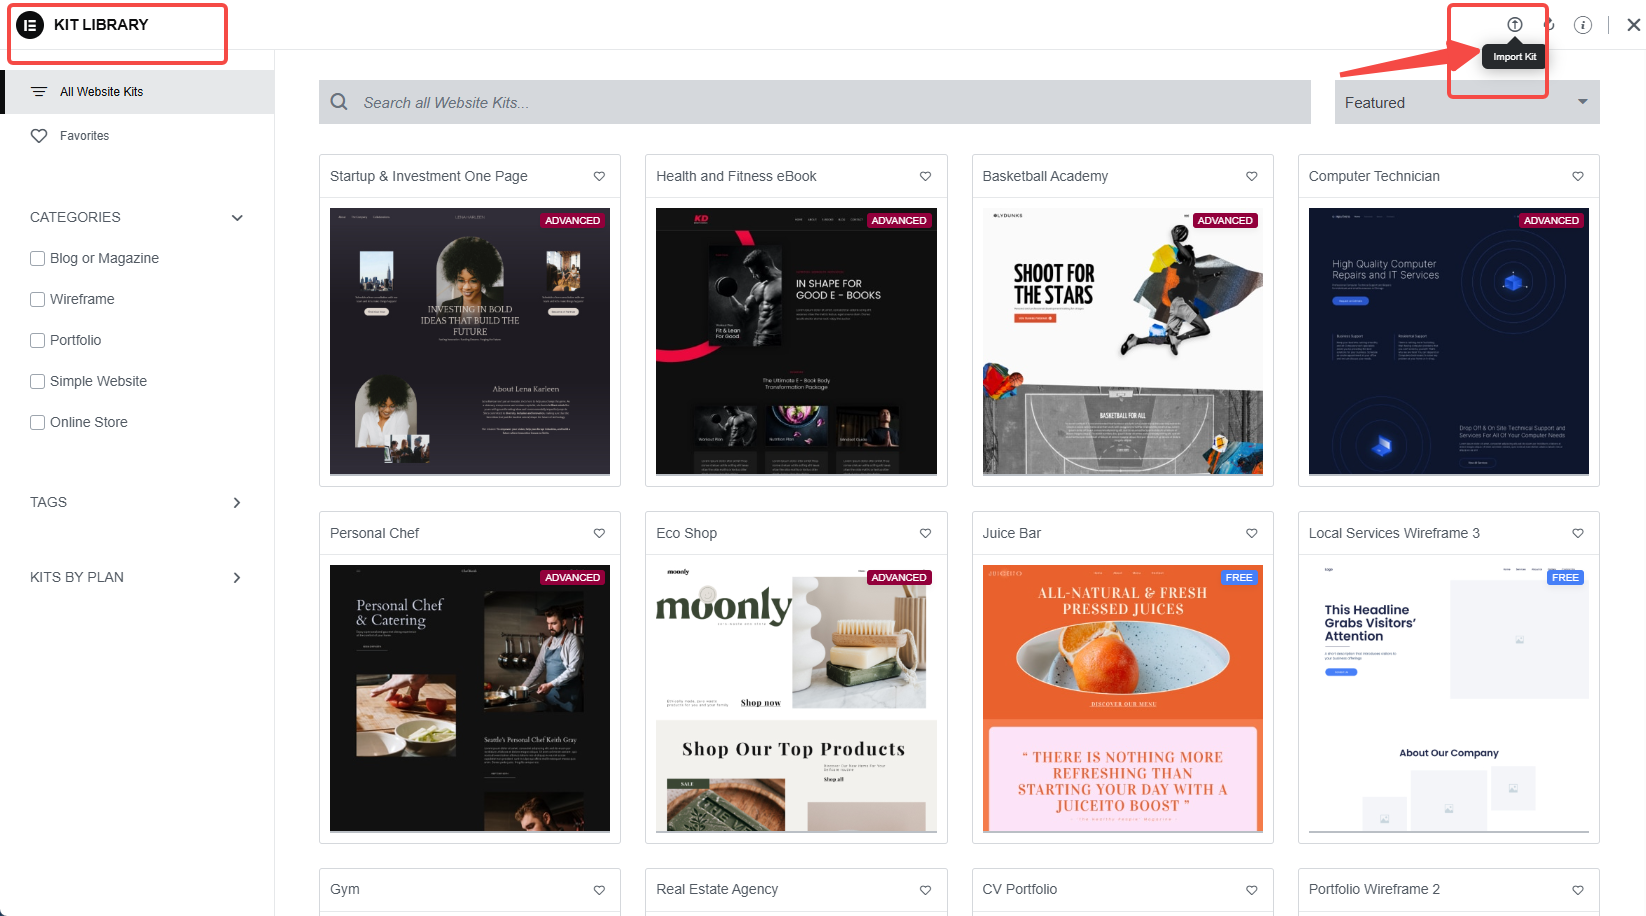The image size is (1646, 916).
Task: Open the Featured sort dropdown
Action: [x=1467, y=102]
